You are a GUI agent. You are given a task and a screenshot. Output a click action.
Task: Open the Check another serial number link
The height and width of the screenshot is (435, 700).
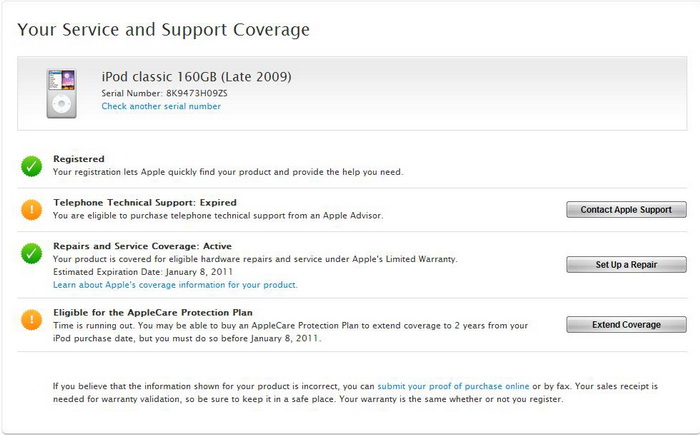click(x=161, y=106)
